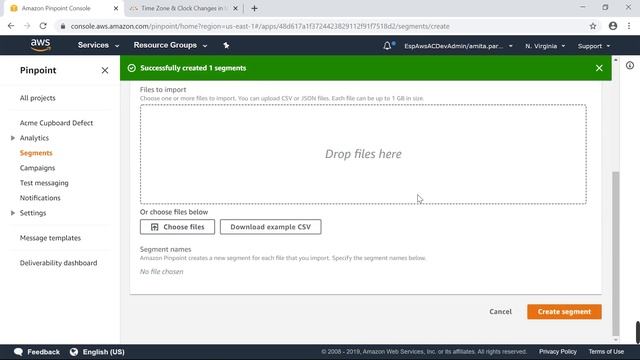This screenshot has height=360, width=640.
Task: Click the language globe icon
Action: pyautogui.click(x=74, y=352)
